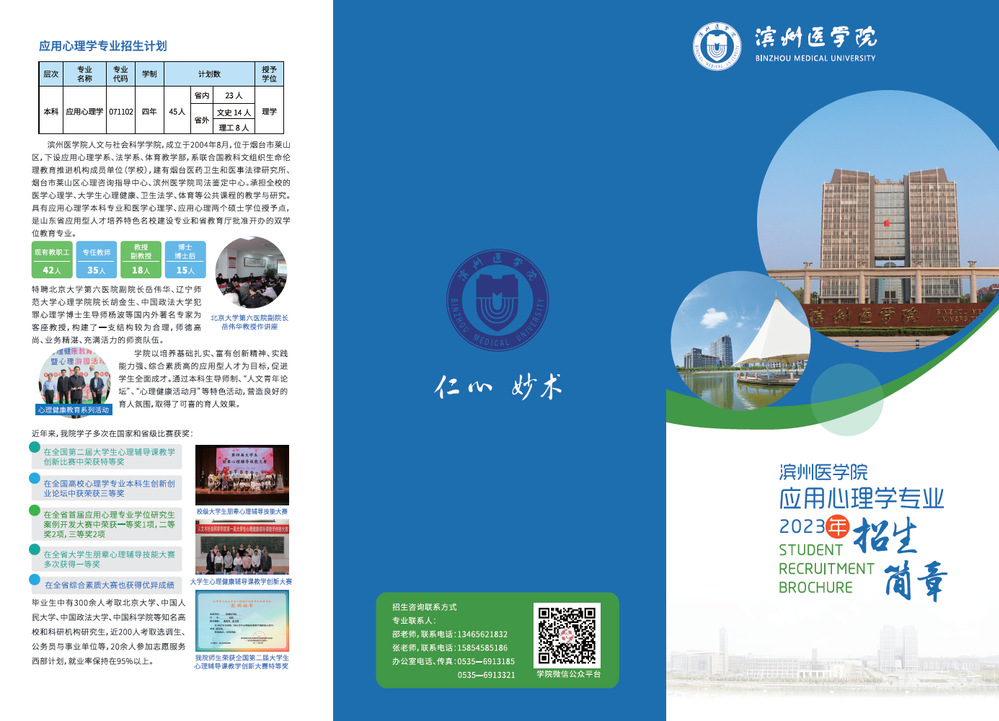Click the contact line '张老师,联系电话:15854585186'
The width and height of the screenshot is (999, 721).
450,648
